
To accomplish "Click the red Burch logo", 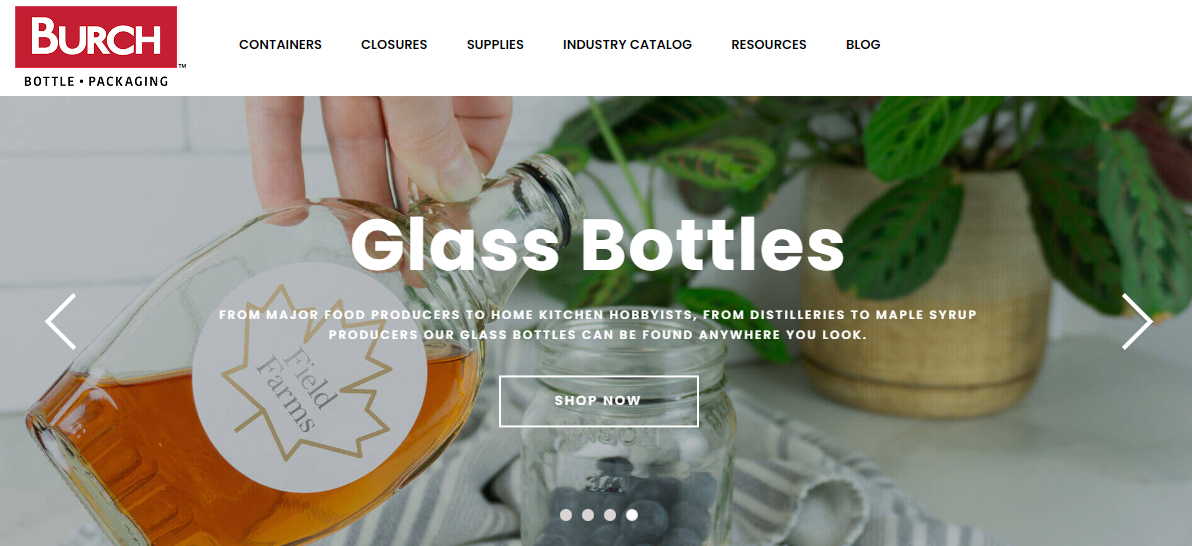I will [96, 37].
